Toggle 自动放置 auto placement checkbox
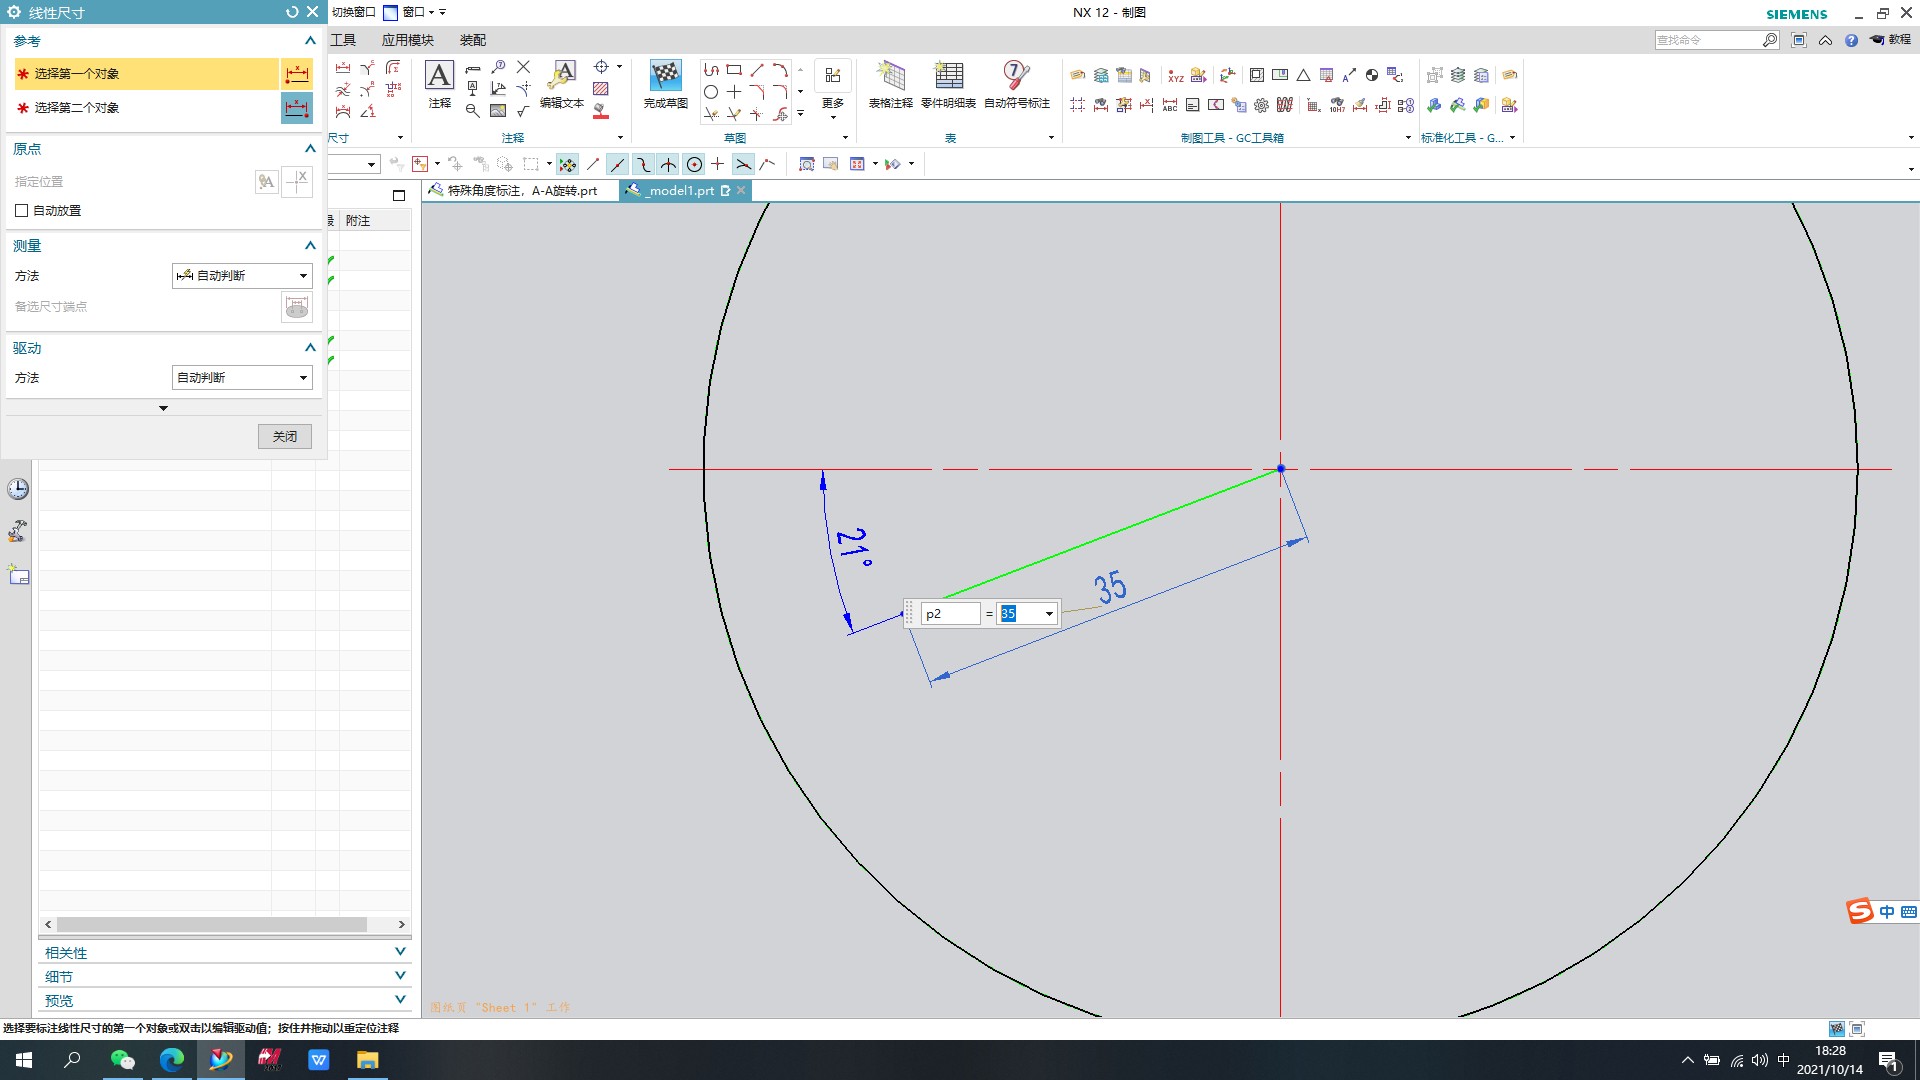Screen dimensions: 1920x1080 tap(22, 211)
